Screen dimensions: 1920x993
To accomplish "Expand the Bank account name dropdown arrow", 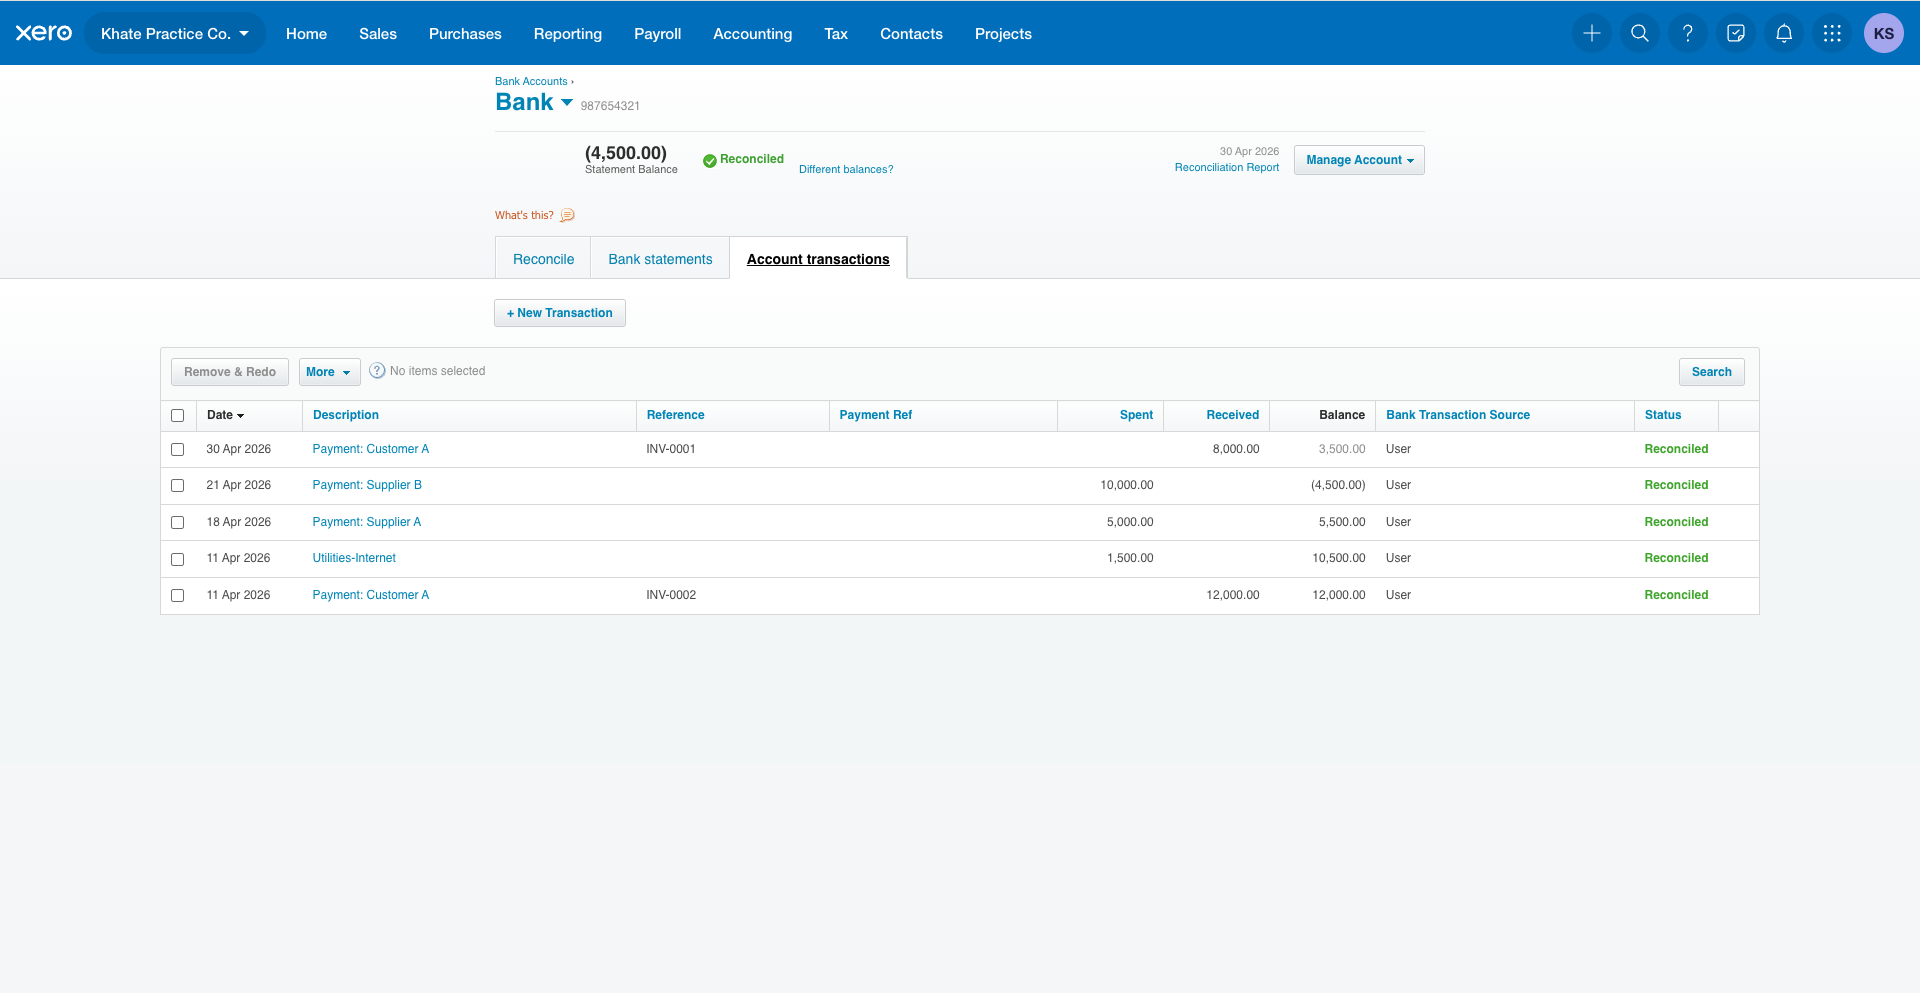I will 567,102.
